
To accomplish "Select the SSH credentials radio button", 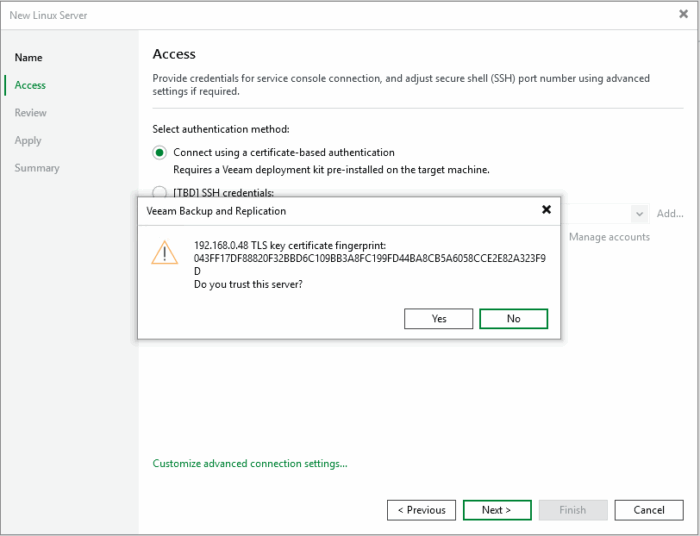I will 159,192.
